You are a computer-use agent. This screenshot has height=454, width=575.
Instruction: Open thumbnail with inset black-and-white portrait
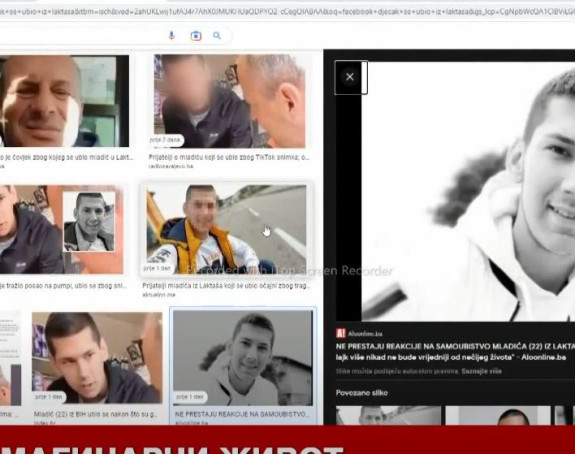click(x=62, y=229)
